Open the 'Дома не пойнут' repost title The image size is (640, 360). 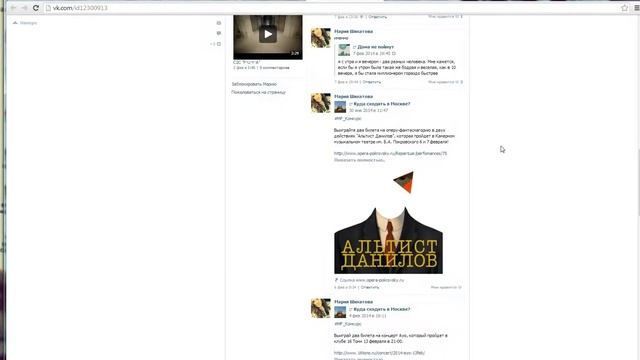point(376,47)
